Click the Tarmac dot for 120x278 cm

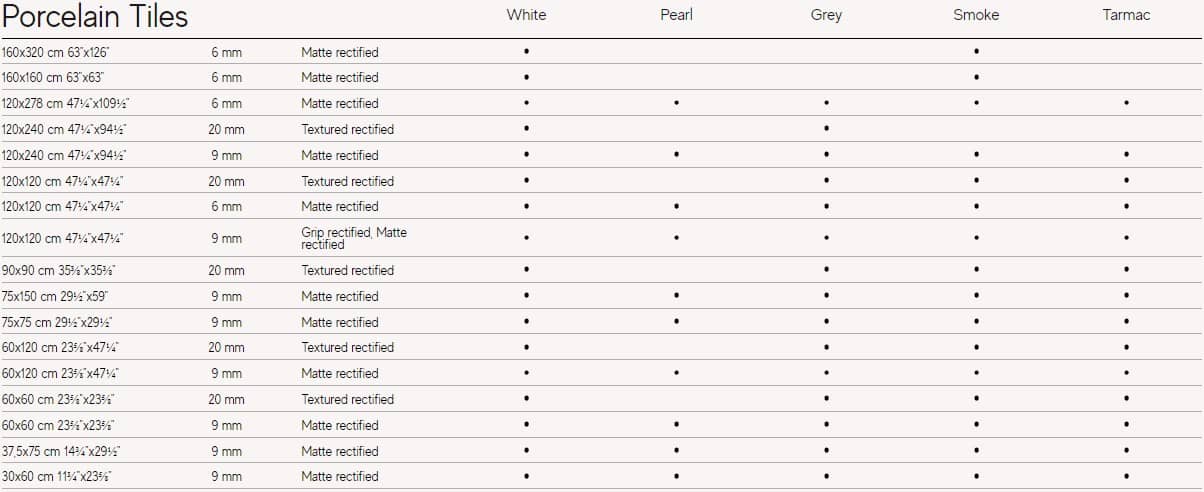[1126, 103]
